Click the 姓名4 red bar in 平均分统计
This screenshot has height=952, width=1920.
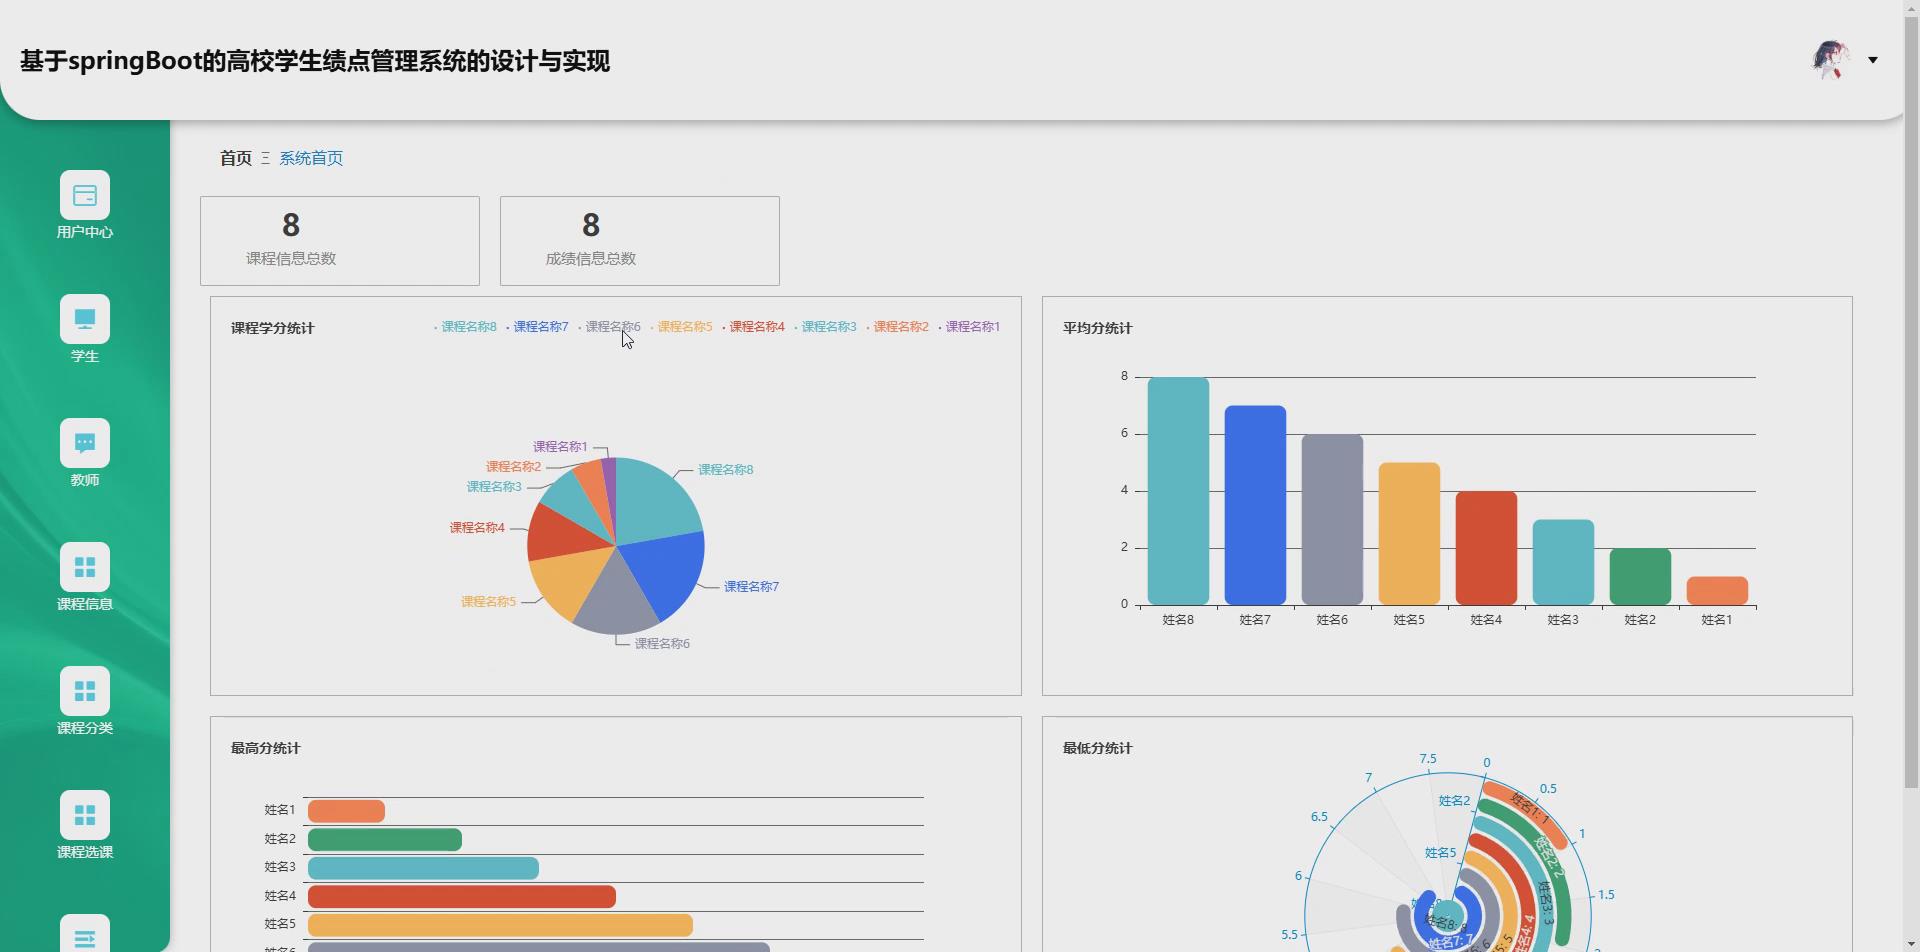click(x=1486, y=548)
